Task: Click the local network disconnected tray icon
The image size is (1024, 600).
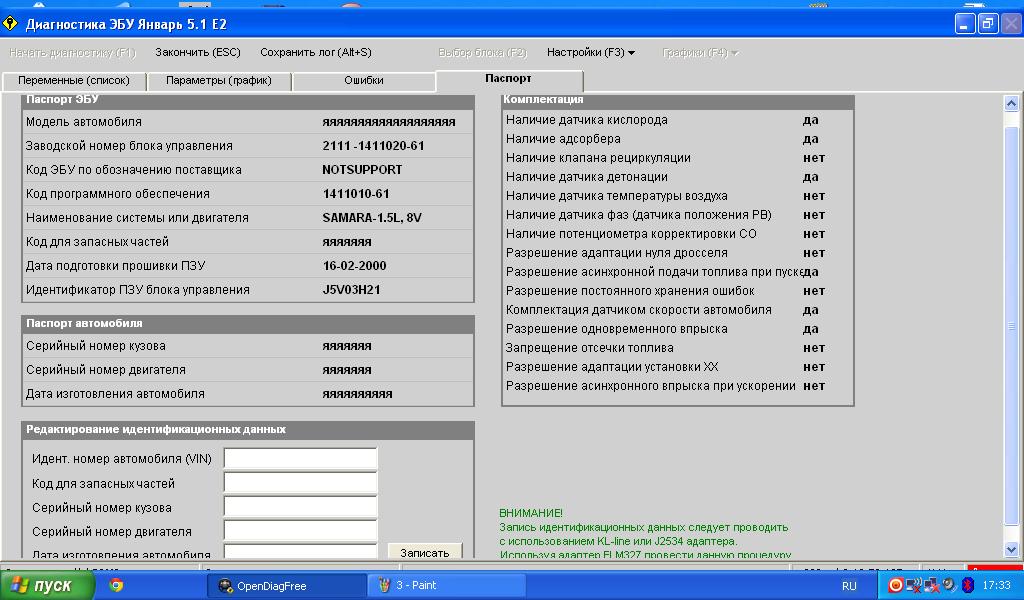Action: pos(931,585)
